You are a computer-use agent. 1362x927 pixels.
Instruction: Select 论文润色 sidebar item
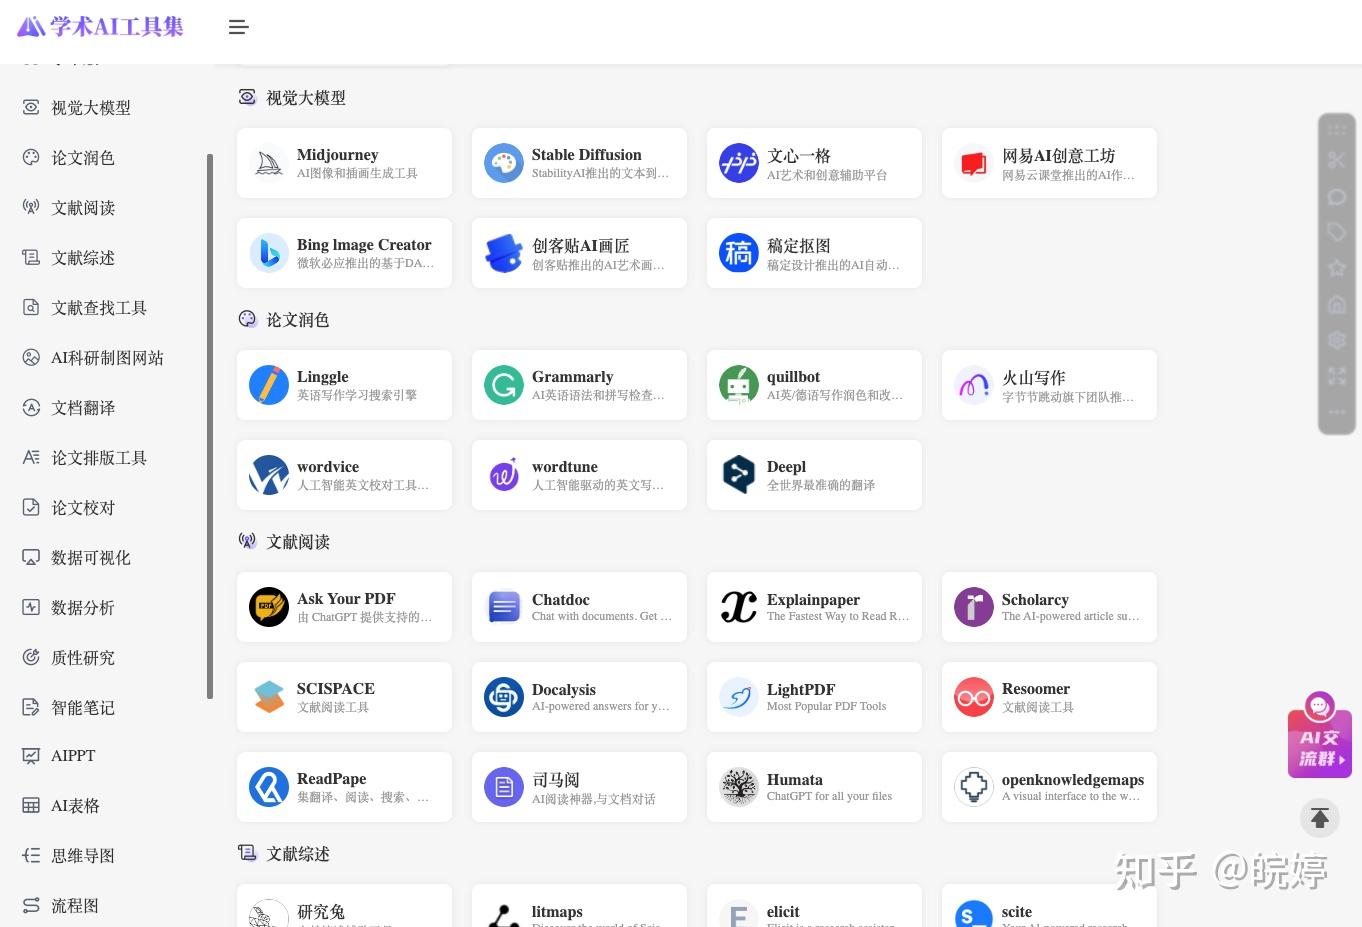coord(82,157)
